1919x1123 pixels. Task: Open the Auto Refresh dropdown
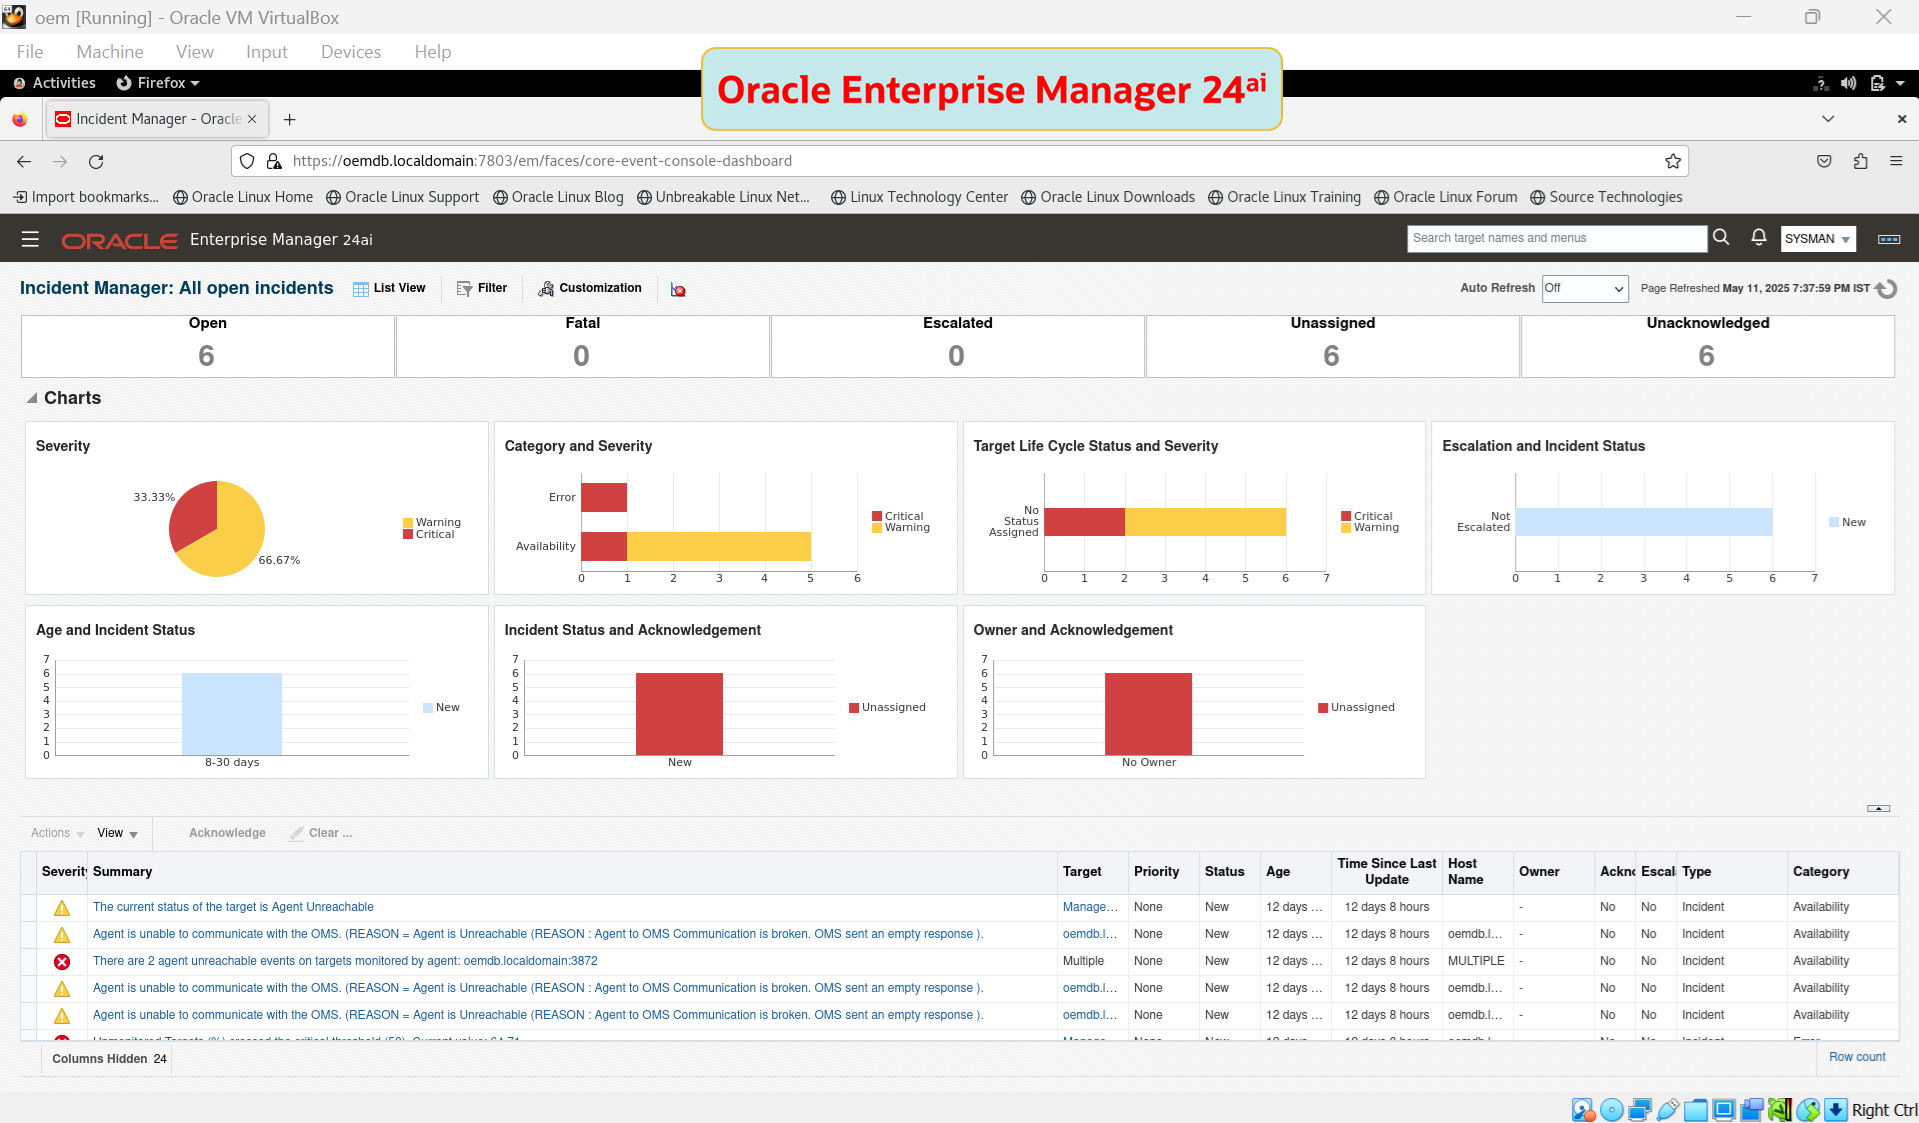click(x=1585, y=288)
